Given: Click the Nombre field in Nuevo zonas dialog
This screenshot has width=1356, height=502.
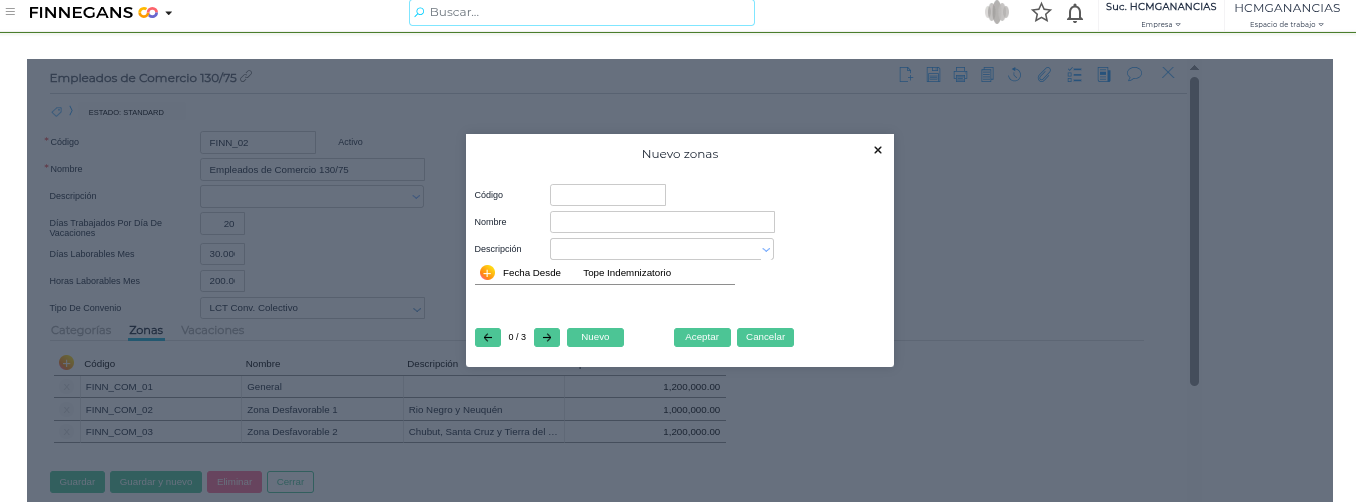Looking at the screenshot, I should click(662, 222).
